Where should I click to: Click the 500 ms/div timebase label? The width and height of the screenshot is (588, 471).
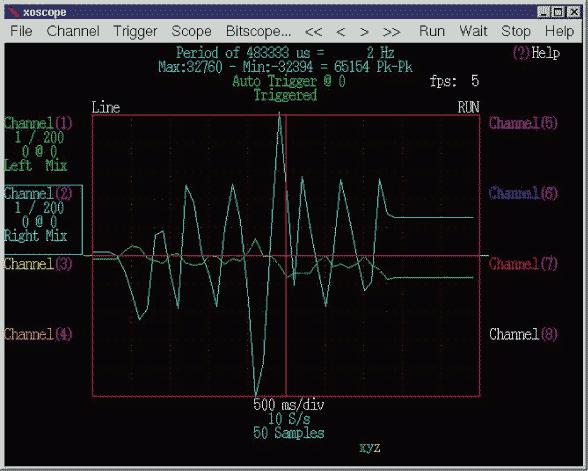tap(289, 405)
